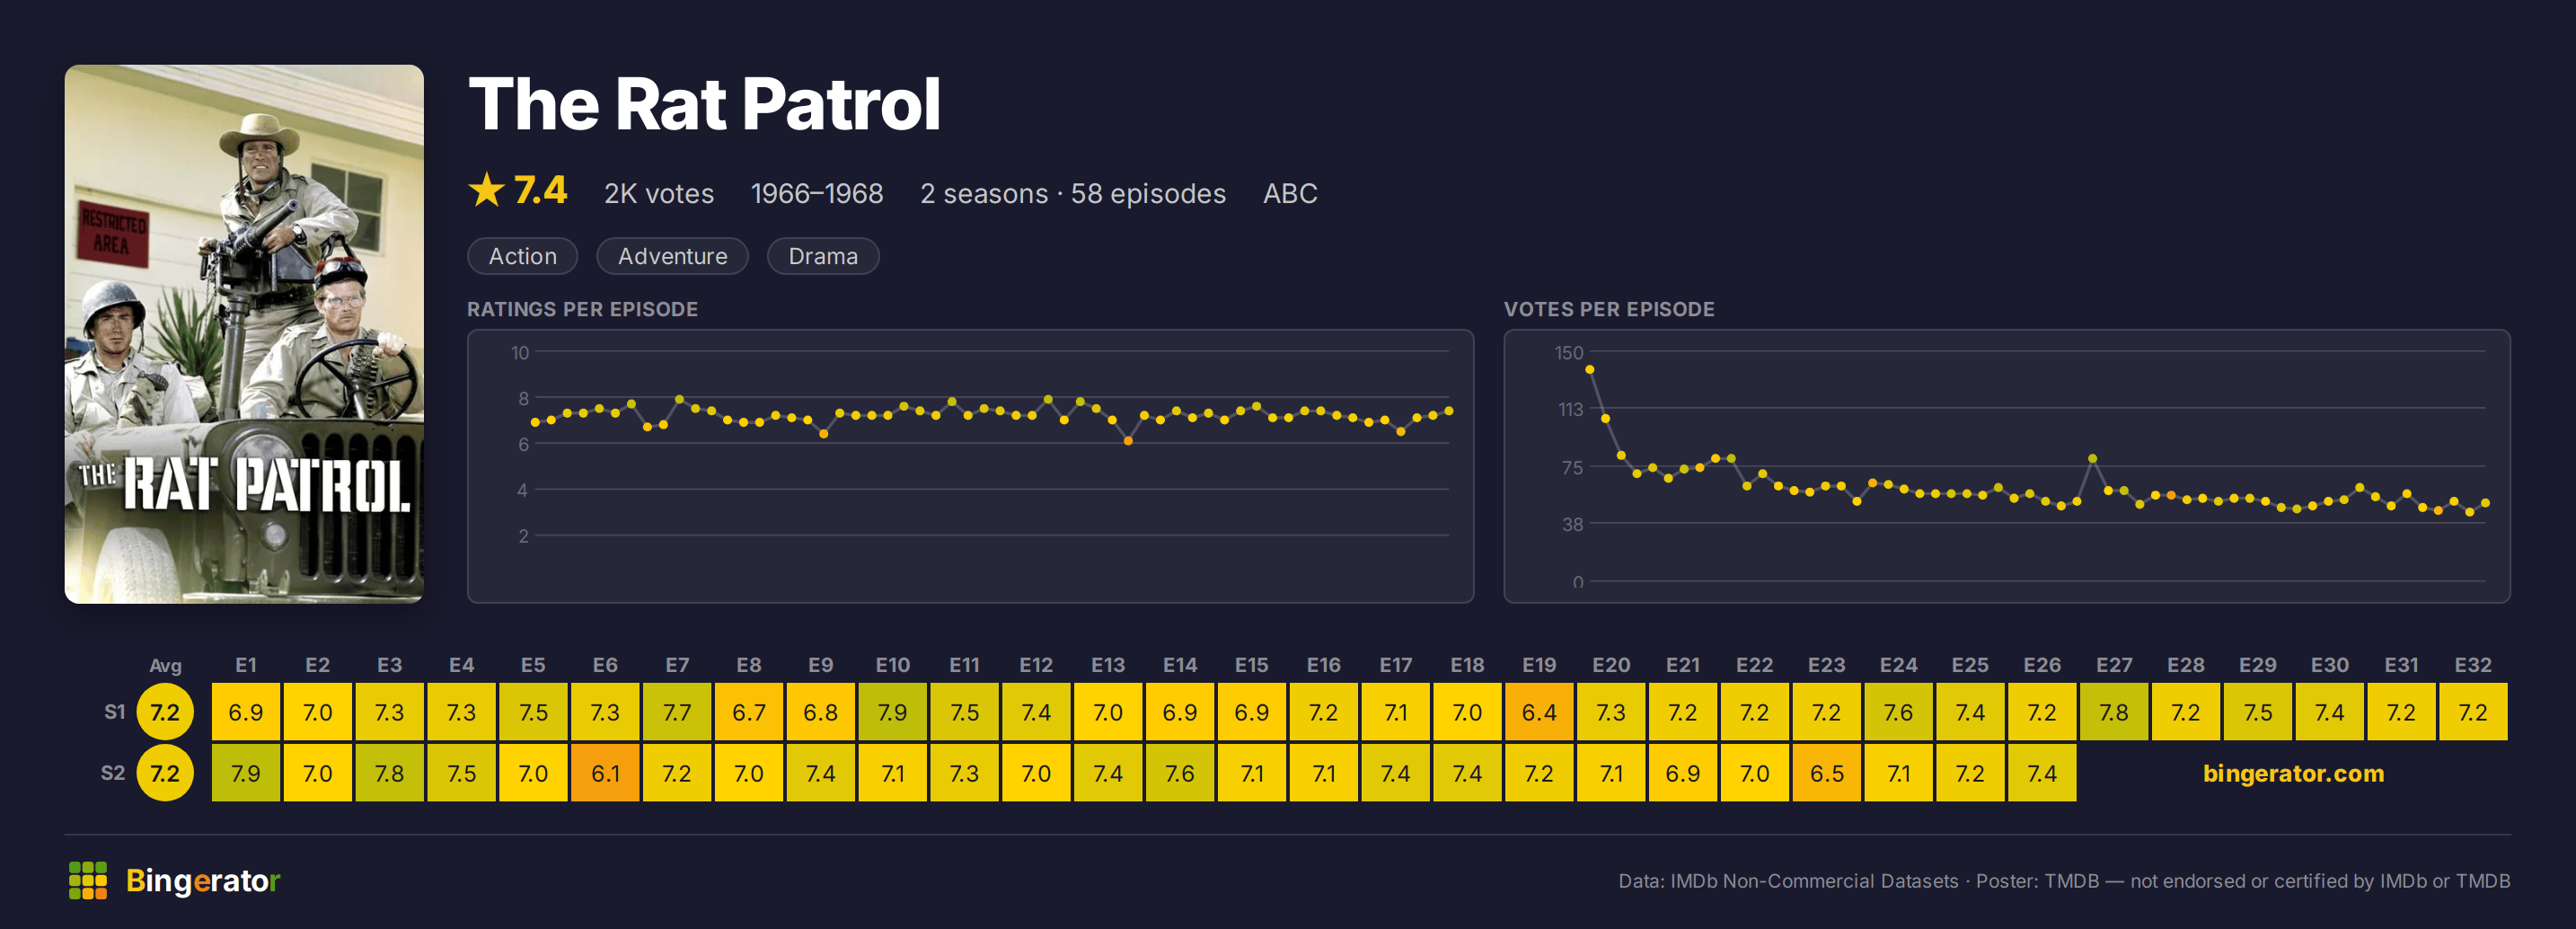Open the bingerator.com link
Screen dimensions: 2576x929
[2293, 773]
